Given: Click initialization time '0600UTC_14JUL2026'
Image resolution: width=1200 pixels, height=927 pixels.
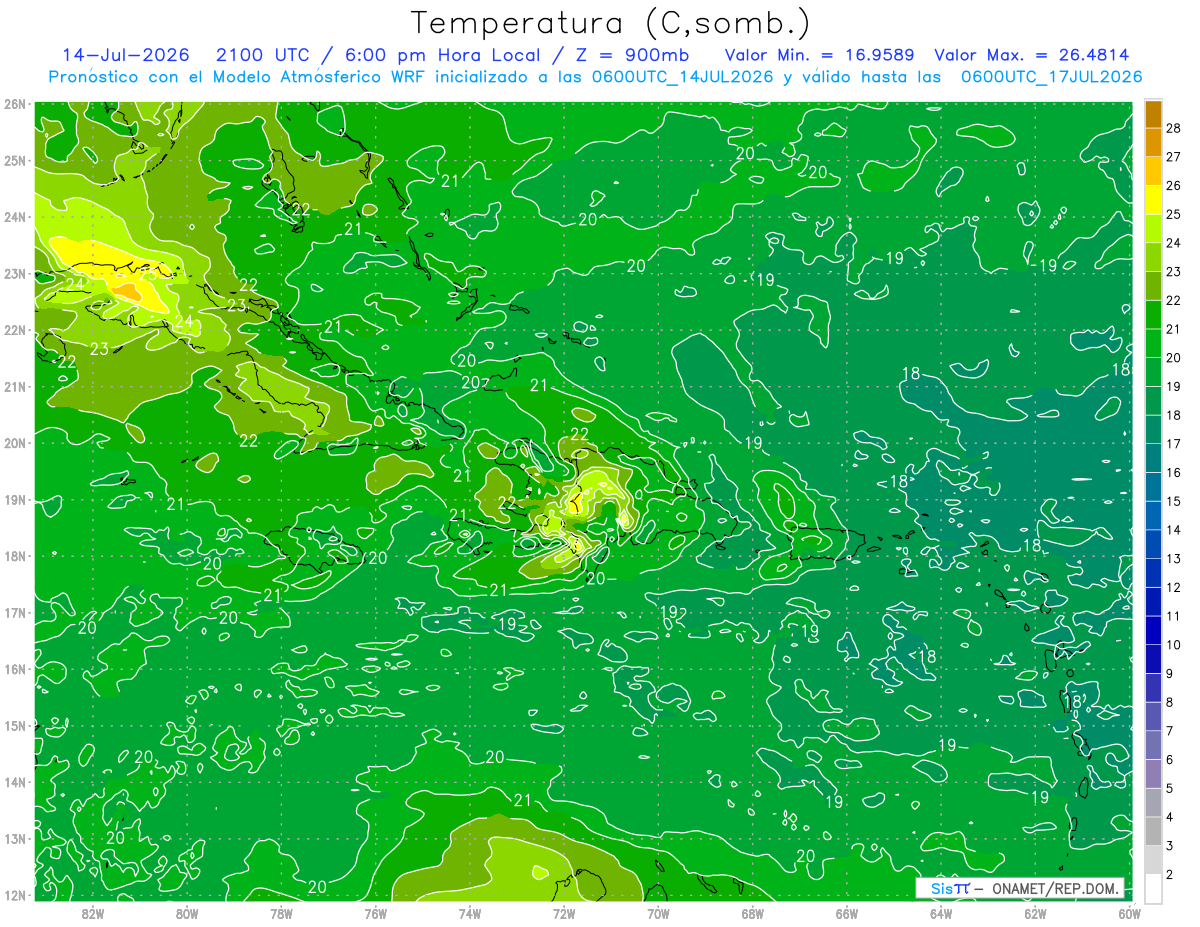Looking at the screenshot, I should point(682,76).
